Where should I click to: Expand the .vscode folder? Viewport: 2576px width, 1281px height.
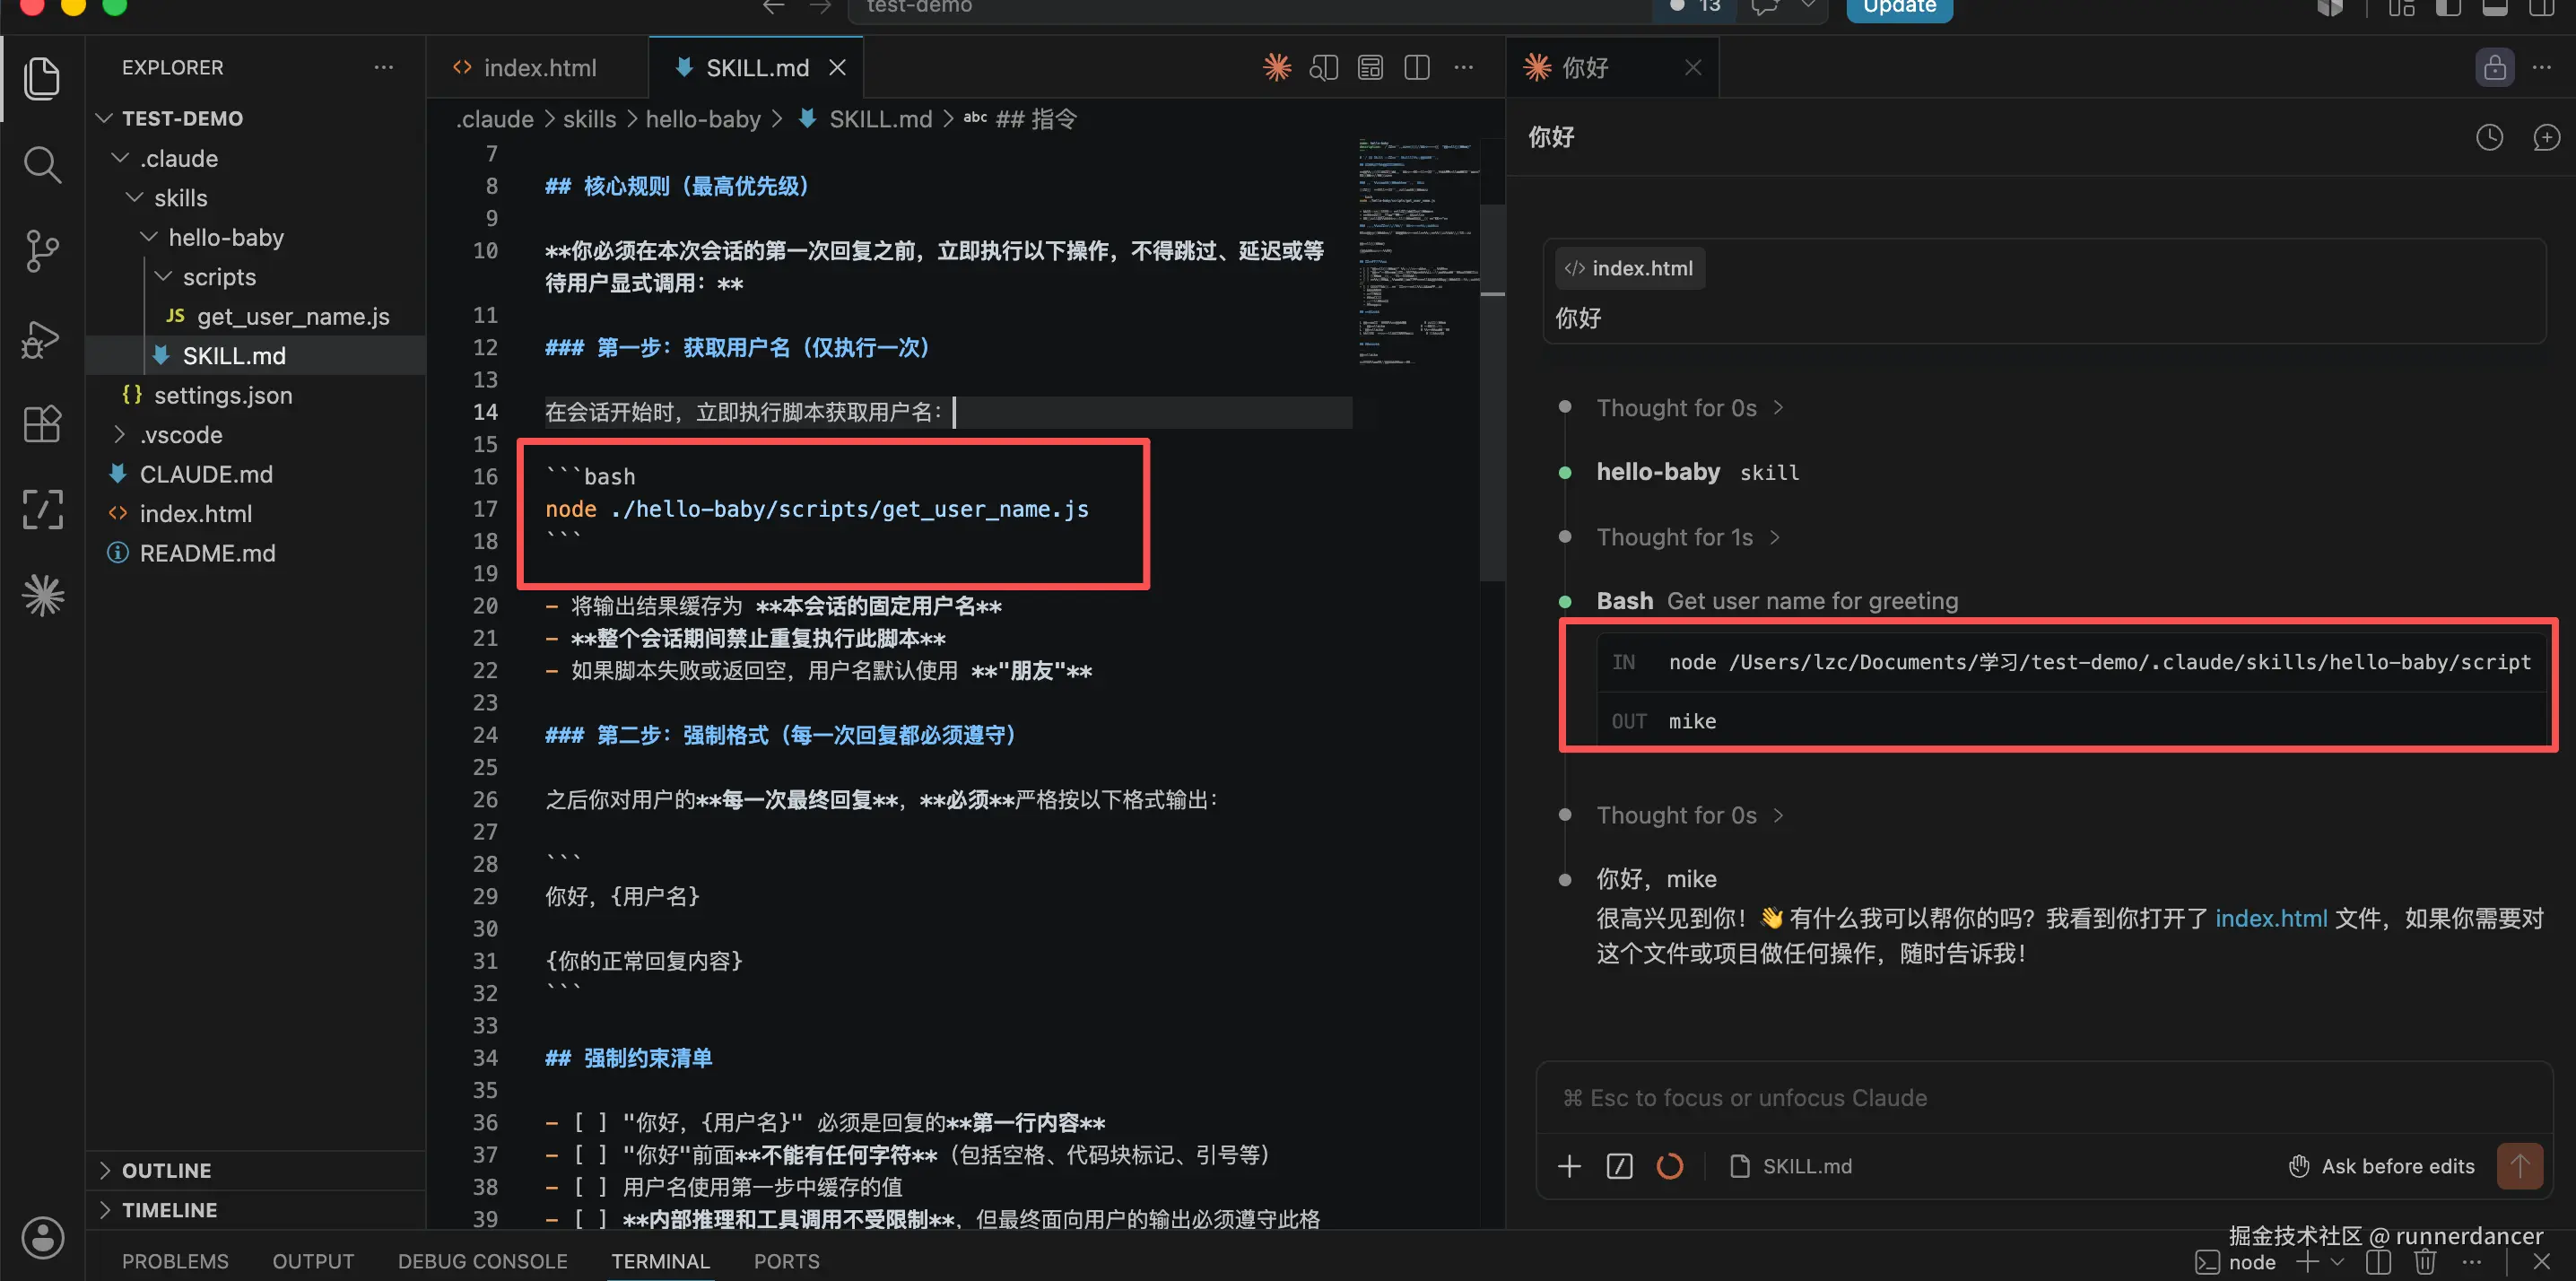[120, 434]
